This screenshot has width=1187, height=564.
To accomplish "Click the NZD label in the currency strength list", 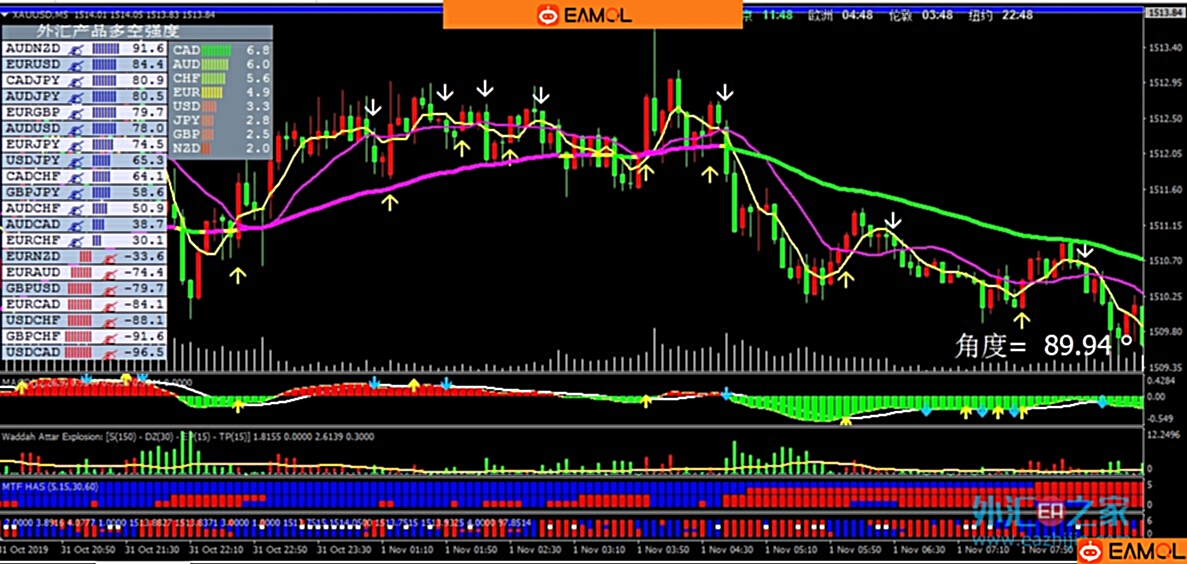I will [187, 149].
